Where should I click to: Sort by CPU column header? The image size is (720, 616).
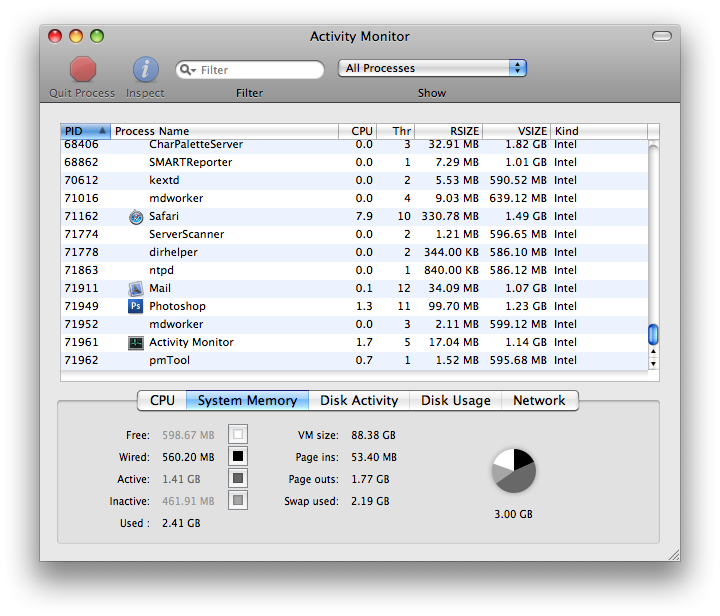(358, 131)
